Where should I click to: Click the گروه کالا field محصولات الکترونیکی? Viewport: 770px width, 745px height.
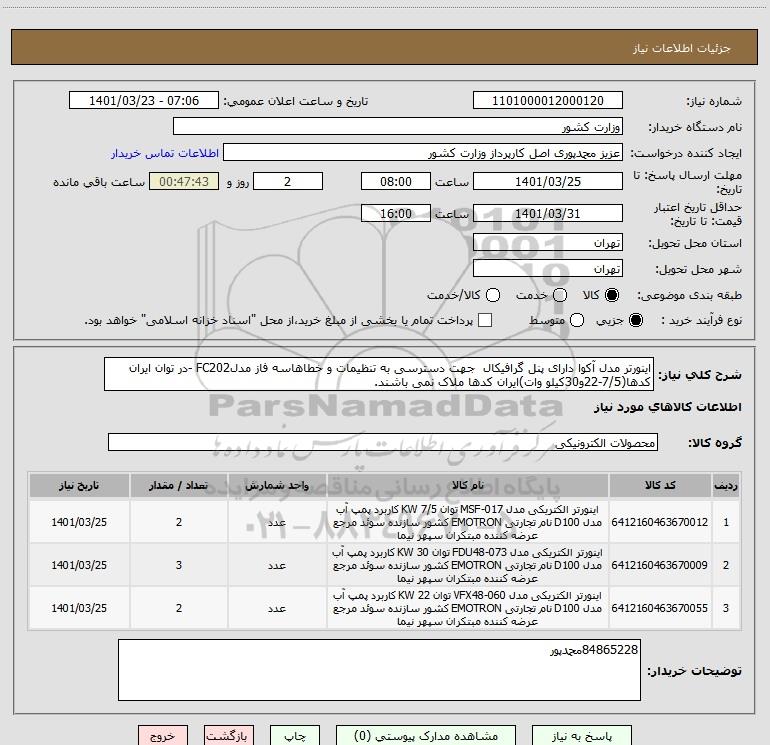pyautogui.click(x=383, y=442)
